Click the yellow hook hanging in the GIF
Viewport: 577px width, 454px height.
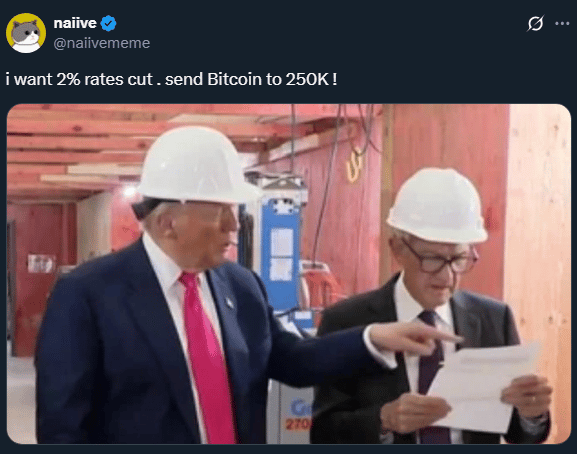(x=354, y=164)
